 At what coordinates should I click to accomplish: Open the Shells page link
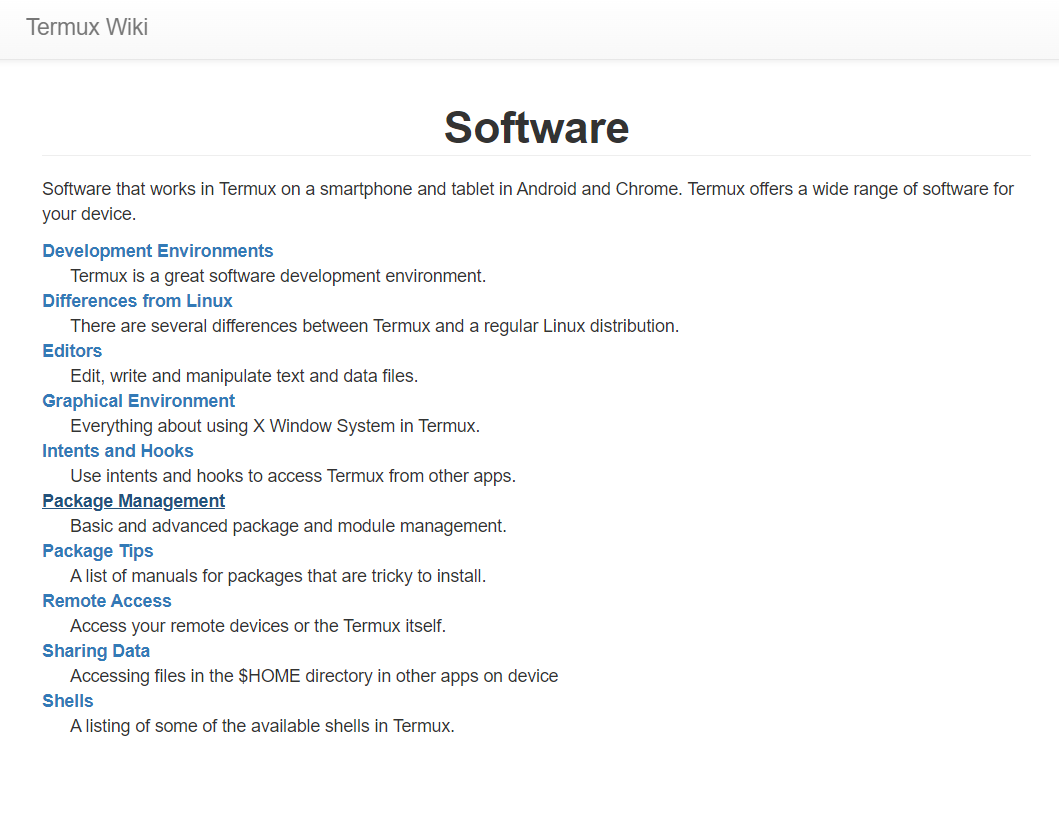(x=68, y=701)
